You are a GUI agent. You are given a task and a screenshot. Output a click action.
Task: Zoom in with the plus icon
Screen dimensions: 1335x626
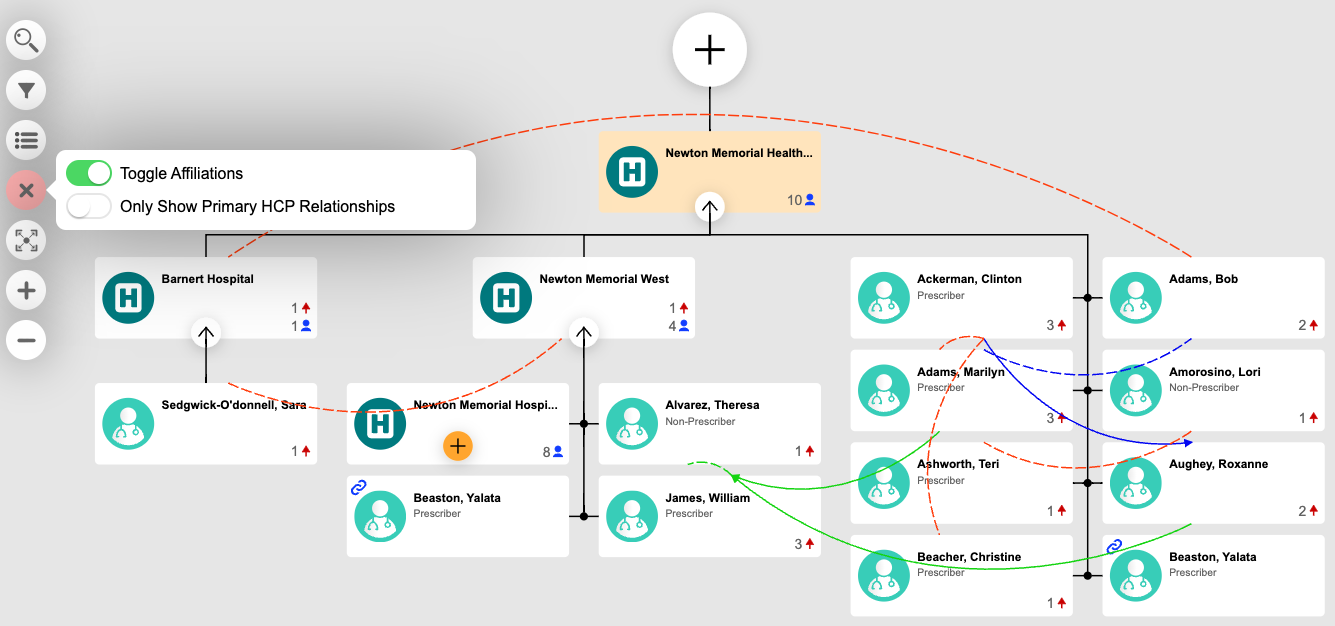point(26,291)
